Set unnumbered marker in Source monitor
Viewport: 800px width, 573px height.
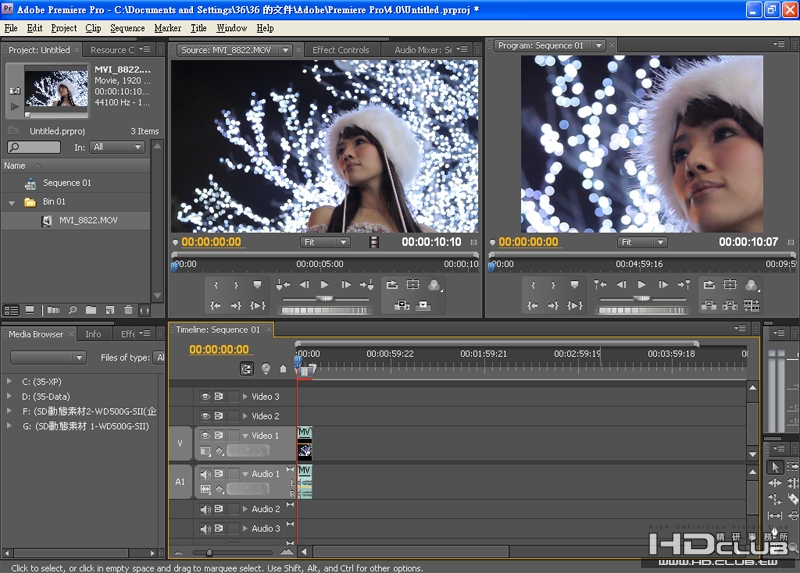[257, 285]
